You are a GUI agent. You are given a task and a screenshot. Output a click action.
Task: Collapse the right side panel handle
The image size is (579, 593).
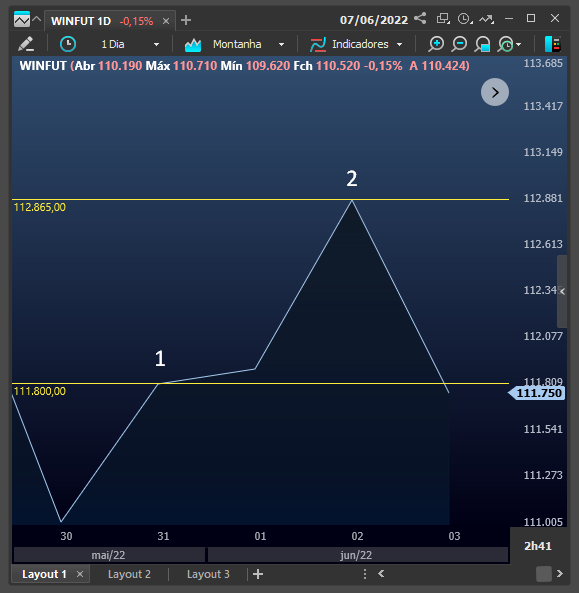click(562, 291)
